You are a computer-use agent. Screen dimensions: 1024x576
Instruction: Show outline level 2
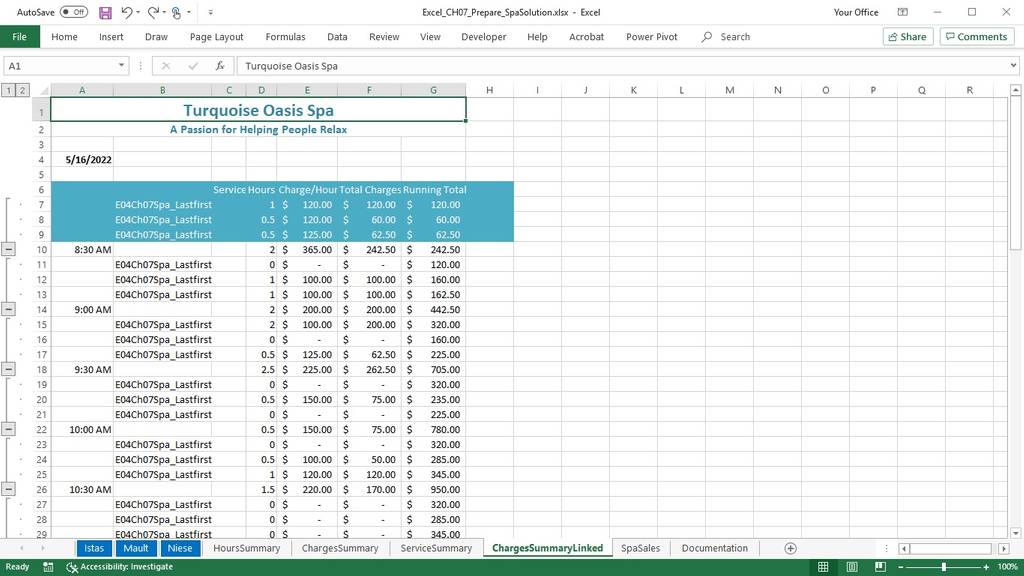click(x=22, y=90)
